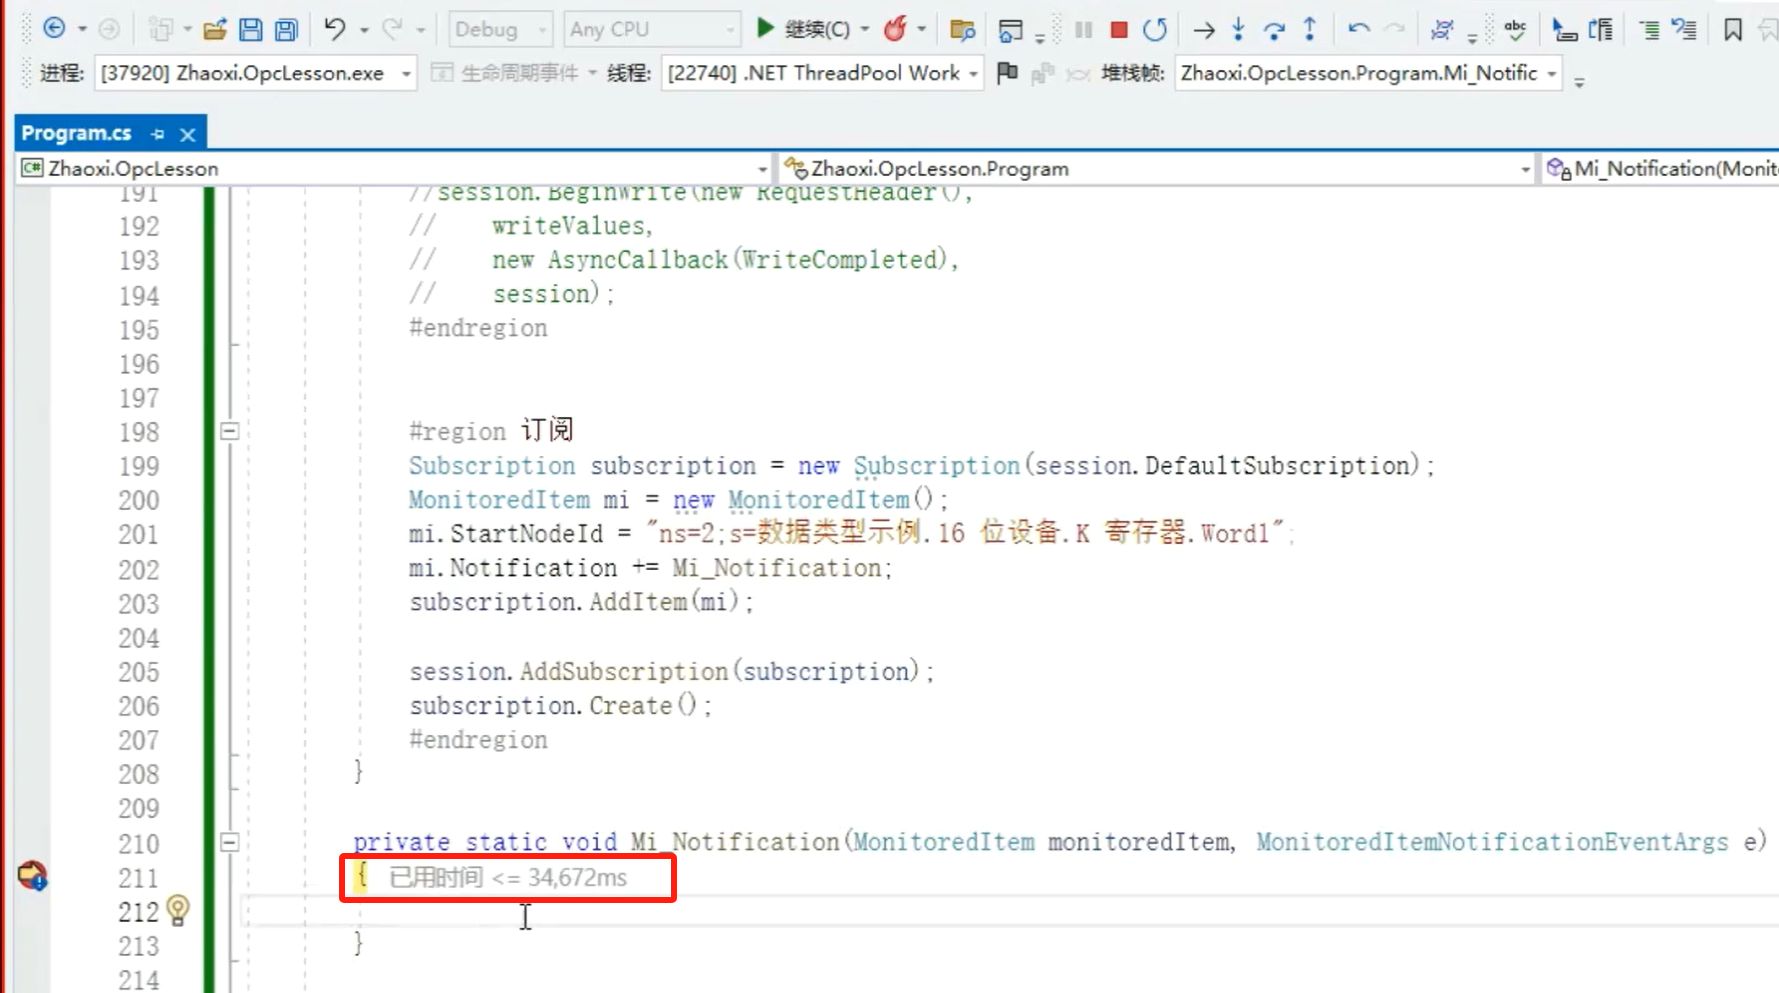Click the Hot Reload flame icon
The height and width of the screenshot is (993, 1779).
pyautogui.click(x=895, y=30)
